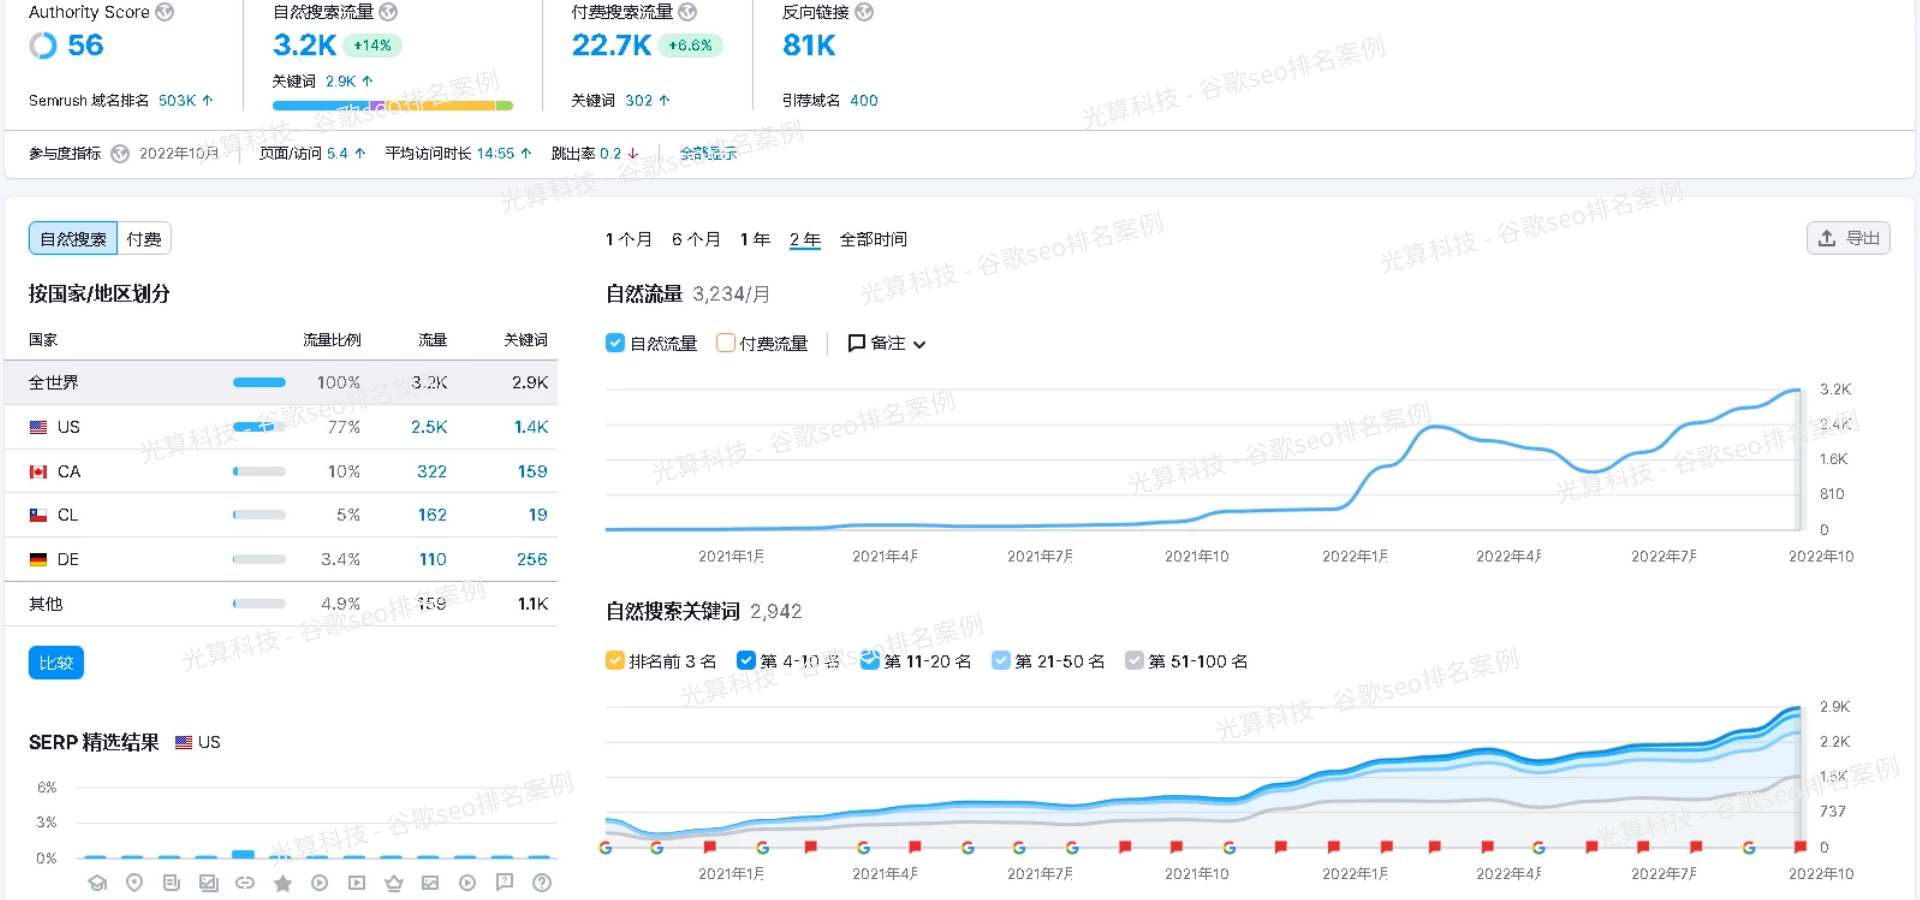
Task: Click the star reviews SERP icon
Action: tap(283, 883)
